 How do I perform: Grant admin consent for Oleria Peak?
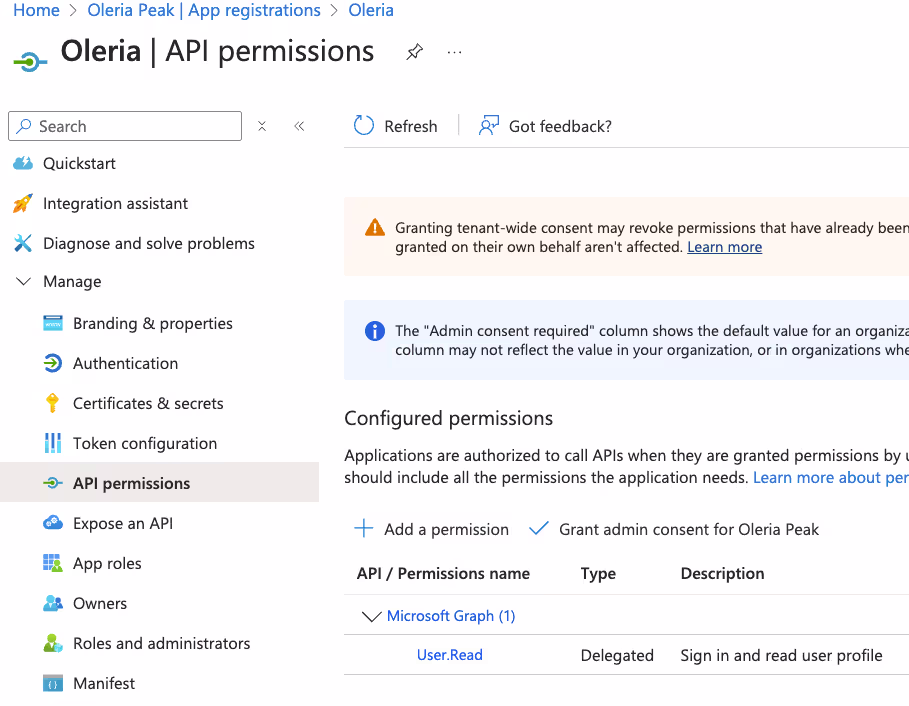[x=674, y=529]
